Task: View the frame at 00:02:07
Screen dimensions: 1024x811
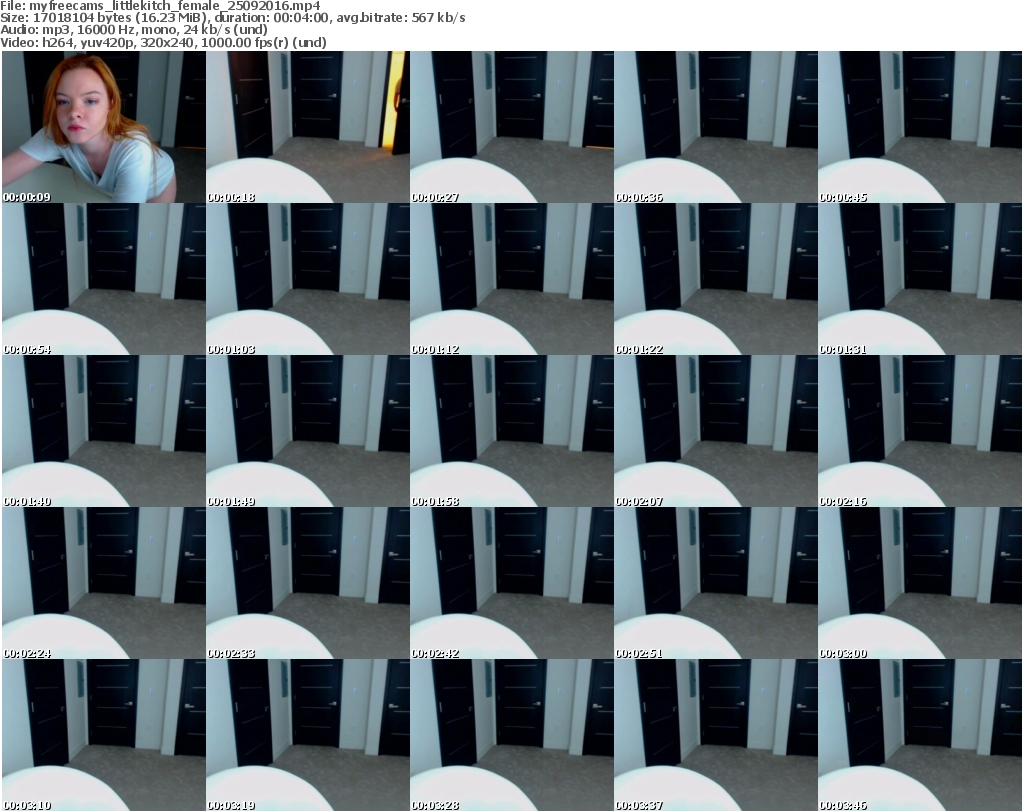Action: [x=716, y=431]
